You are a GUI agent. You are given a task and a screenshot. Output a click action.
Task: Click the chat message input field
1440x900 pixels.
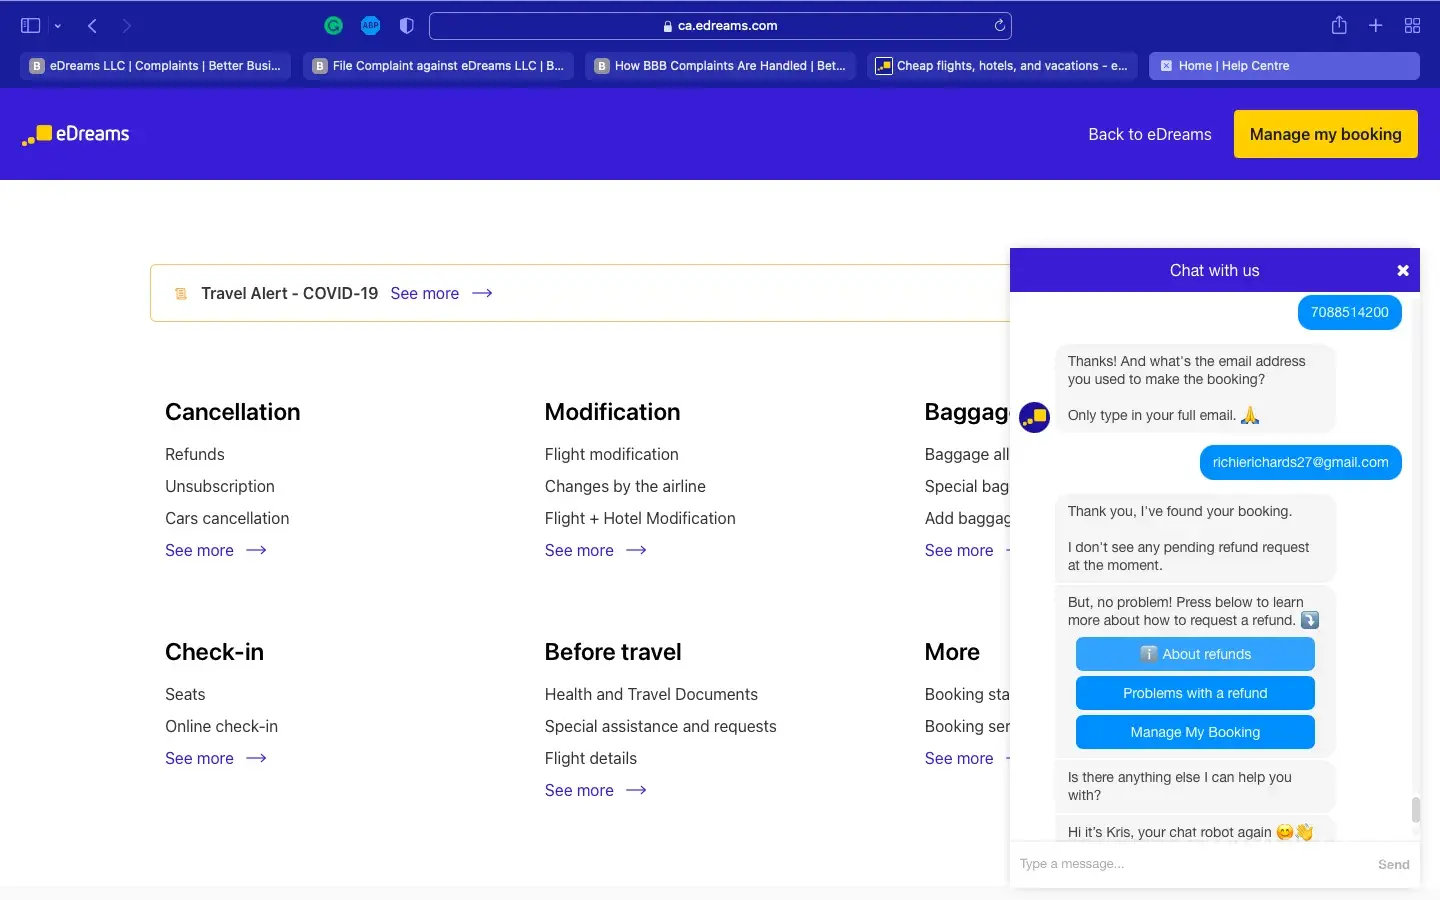point(1190,864)
